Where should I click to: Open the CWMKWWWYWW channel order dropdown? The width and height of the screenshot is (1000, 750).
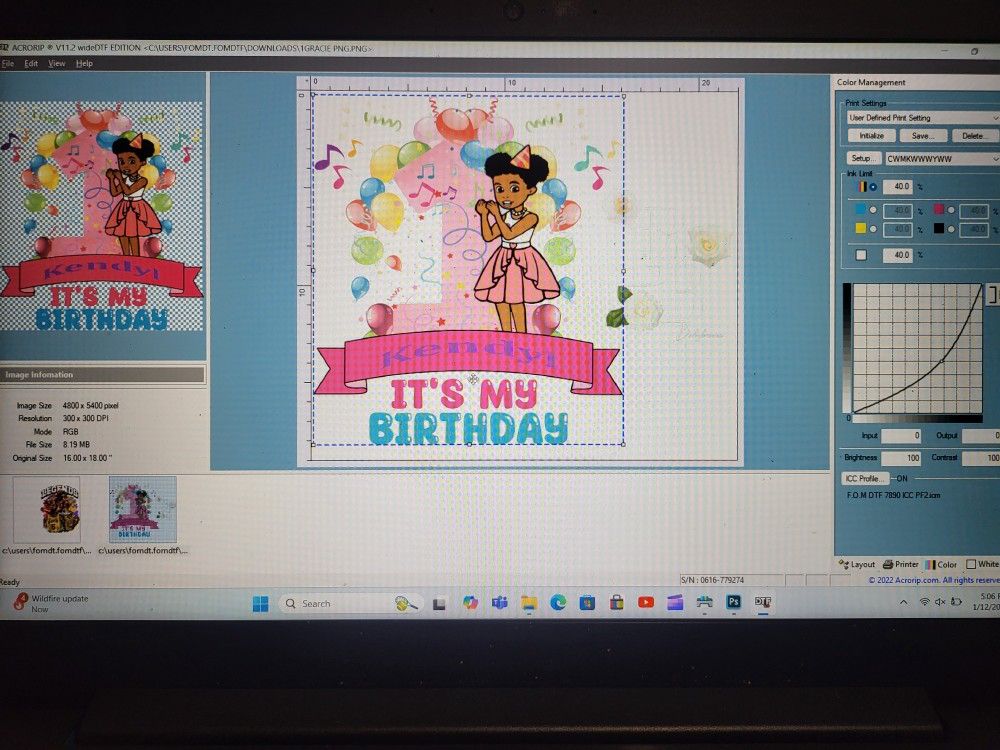click(x=940, y=158)
